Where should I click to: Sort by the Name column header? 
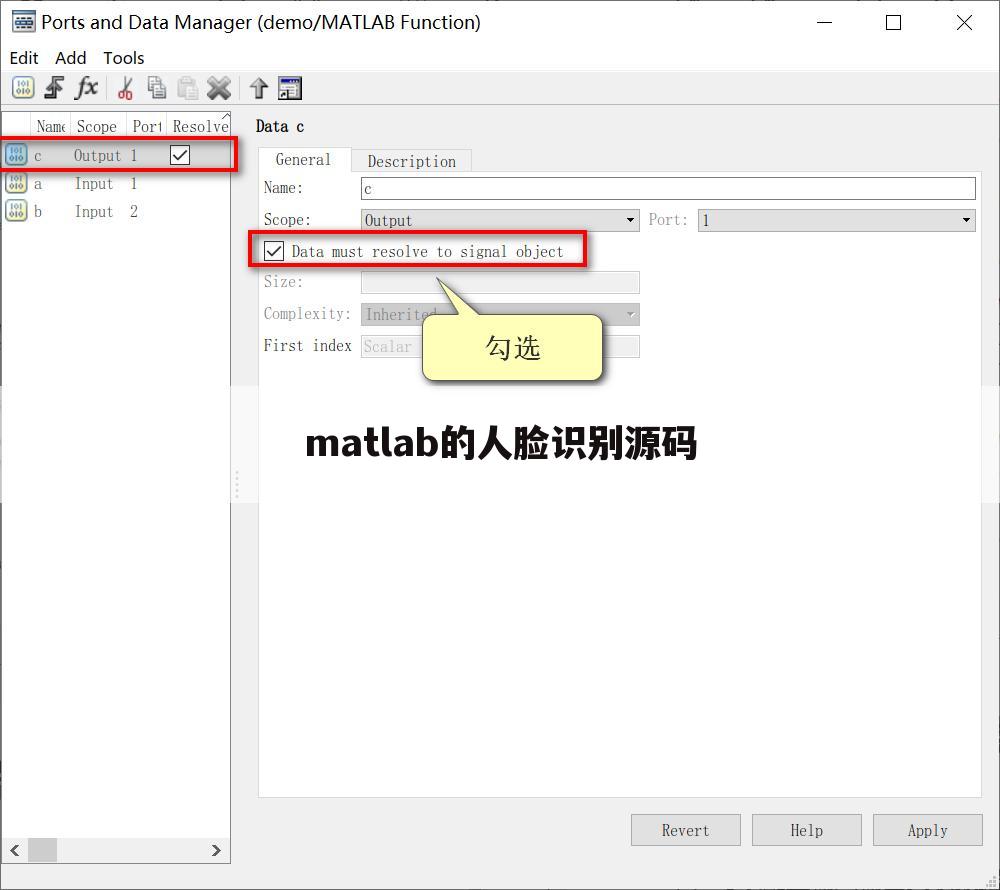click(x=50, y=126)
